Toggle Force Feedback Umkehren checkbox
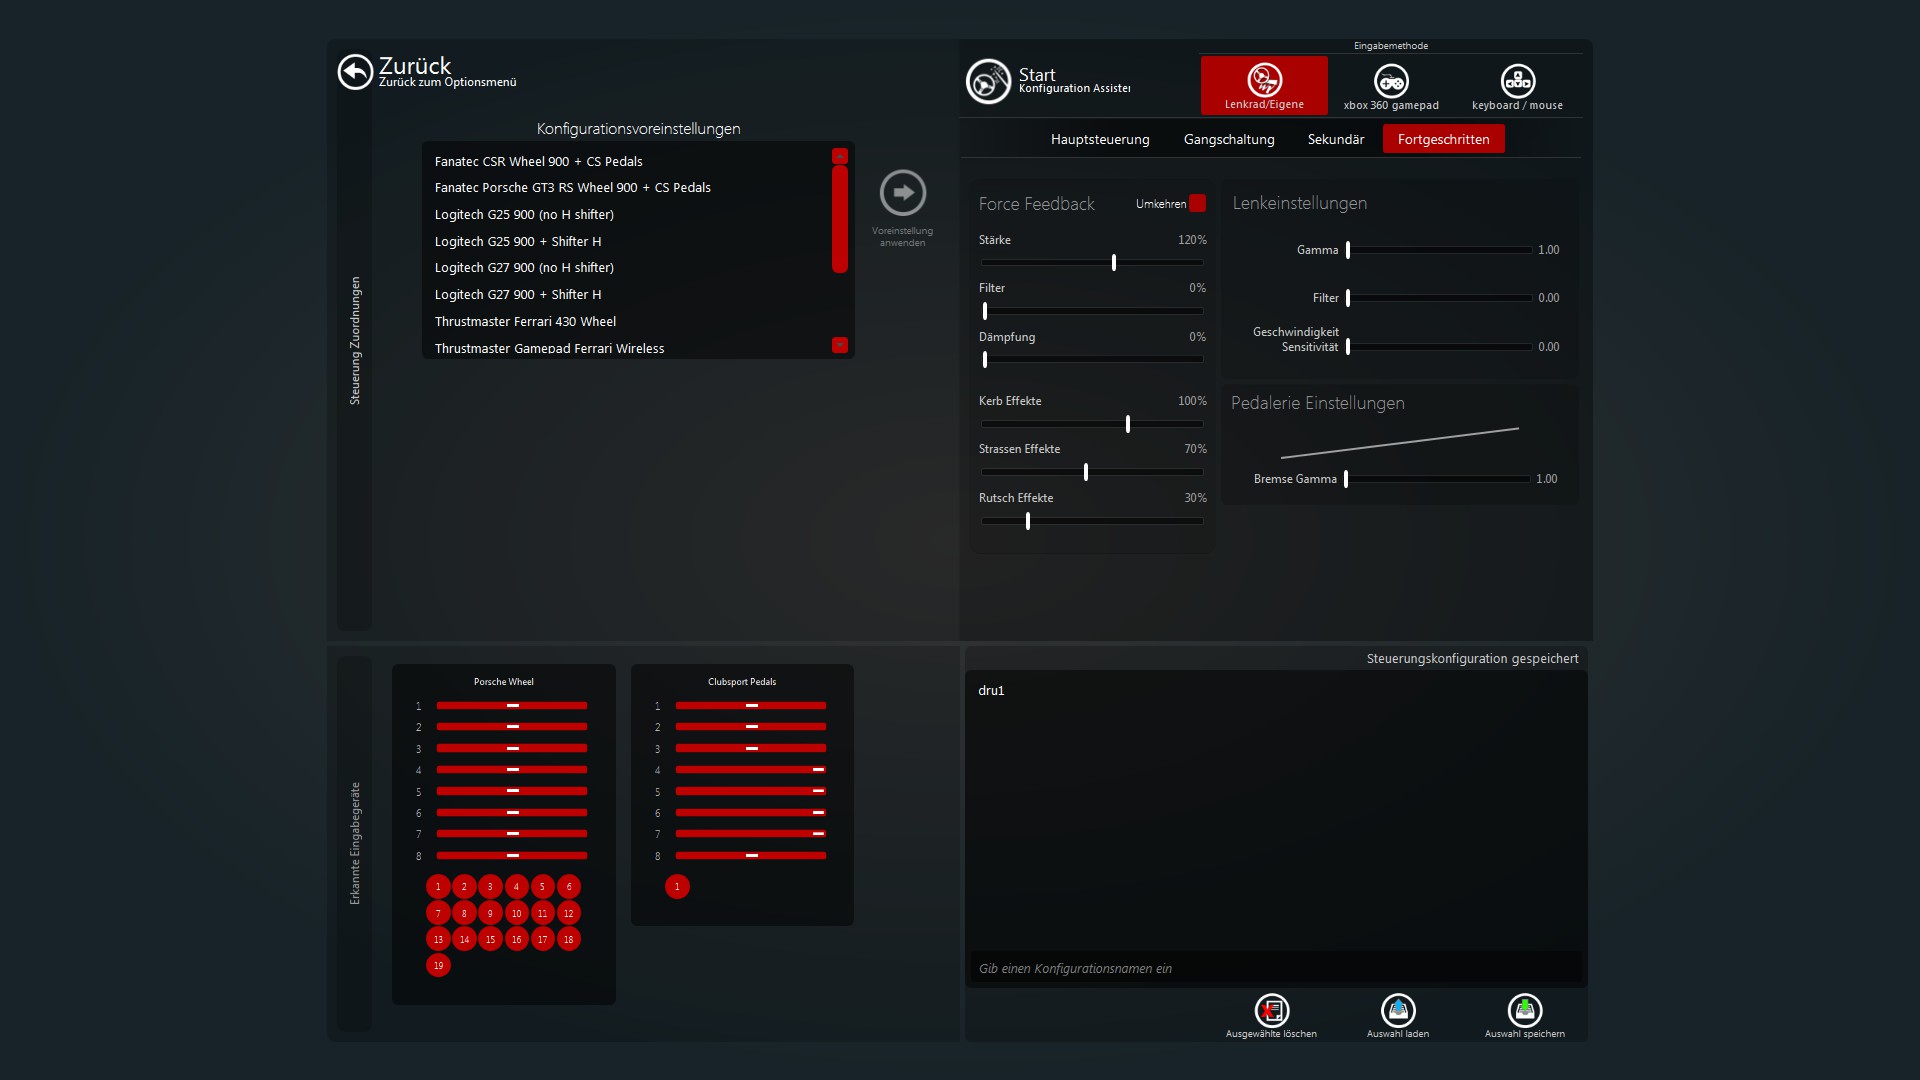Screen dimensions: 1920x1080 (1197, 203)
